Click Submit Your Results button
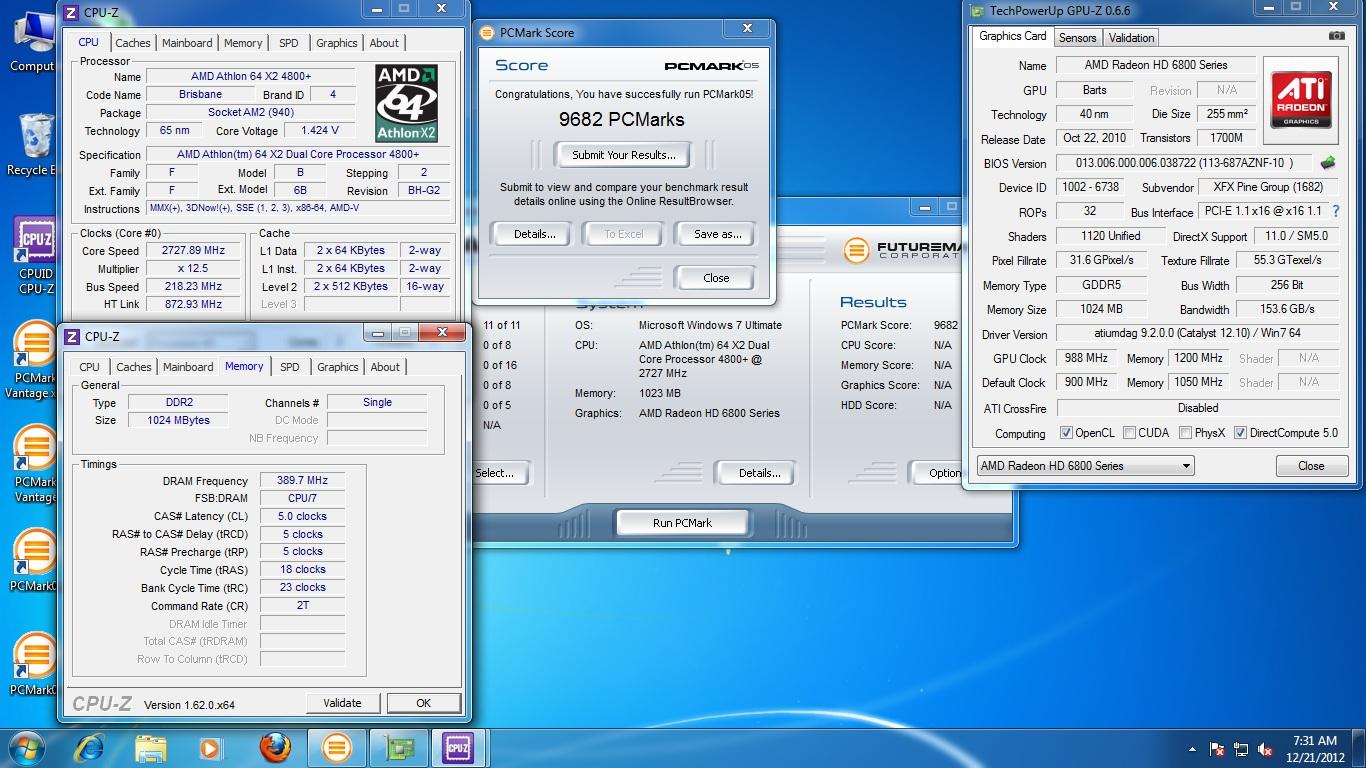1366x768 pixels. [624, 155]
